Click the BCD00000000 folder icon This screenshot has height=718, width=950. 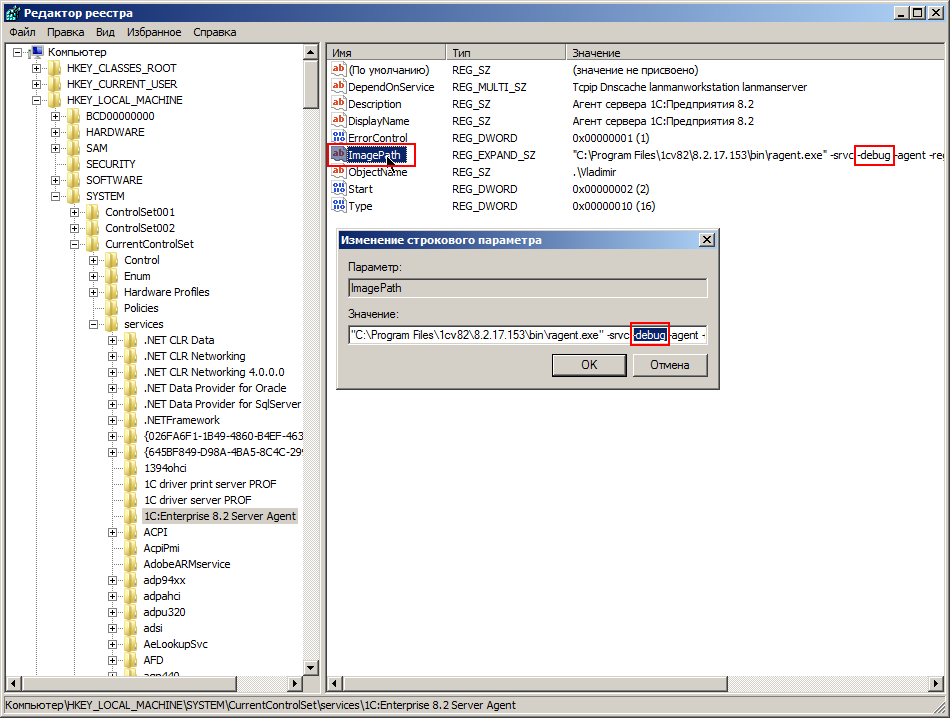click(74, 116)
